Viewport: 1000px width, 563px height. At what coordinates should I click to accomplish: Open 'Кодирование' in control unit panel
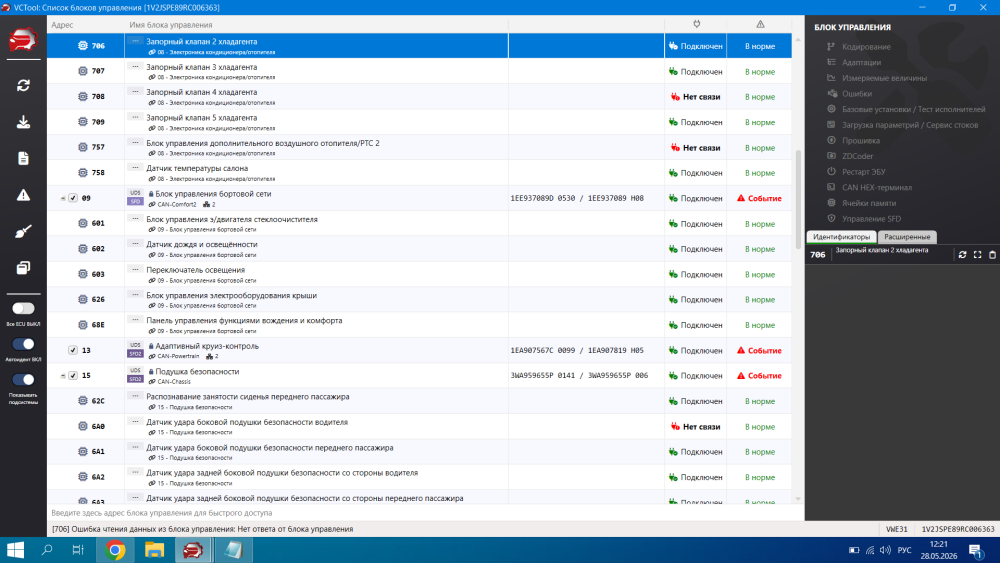coord(866,47)
